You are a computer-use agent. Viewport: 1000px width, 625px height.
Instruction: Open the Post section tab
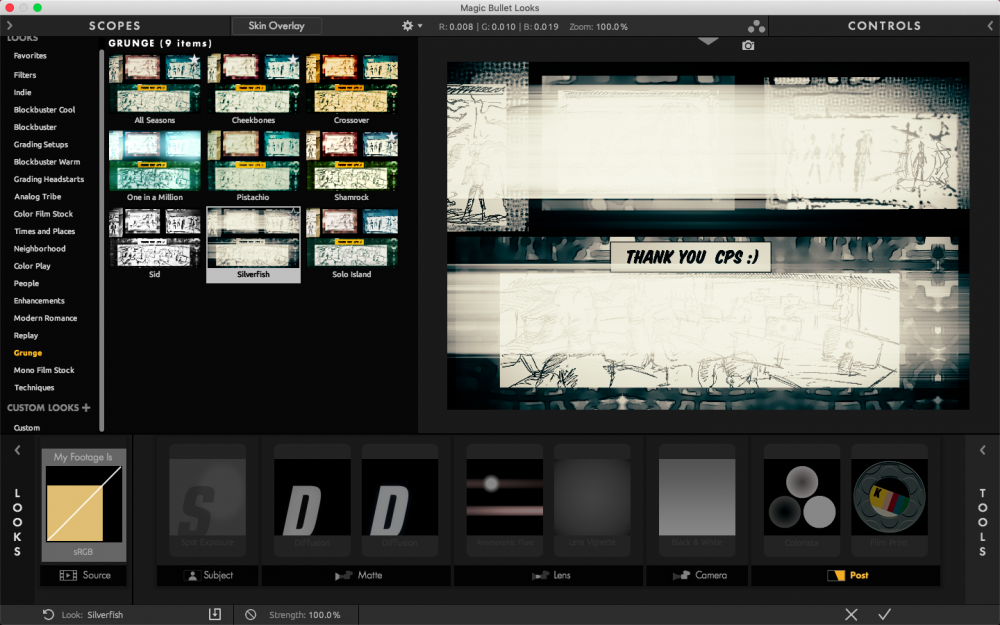(x=846, y=575)
